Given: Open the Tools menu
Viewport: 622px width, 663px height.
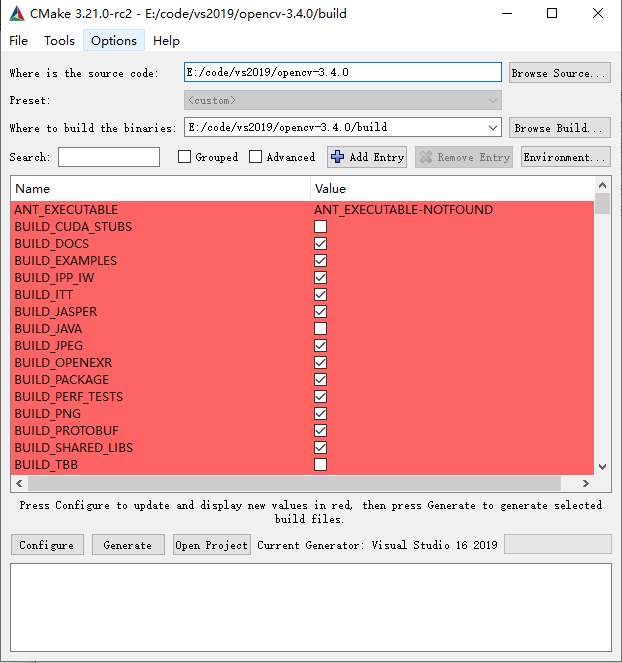Looking at the screenshot, I should [x=59, y=41].
